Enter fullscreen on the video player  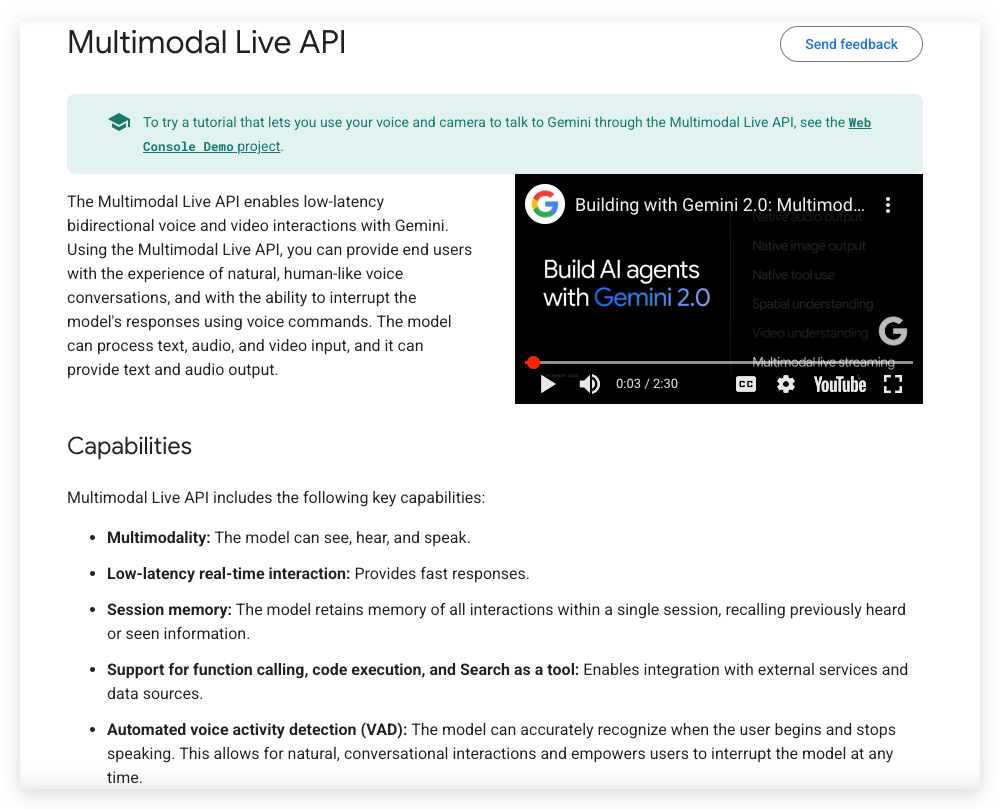click(x=893, y=384)
